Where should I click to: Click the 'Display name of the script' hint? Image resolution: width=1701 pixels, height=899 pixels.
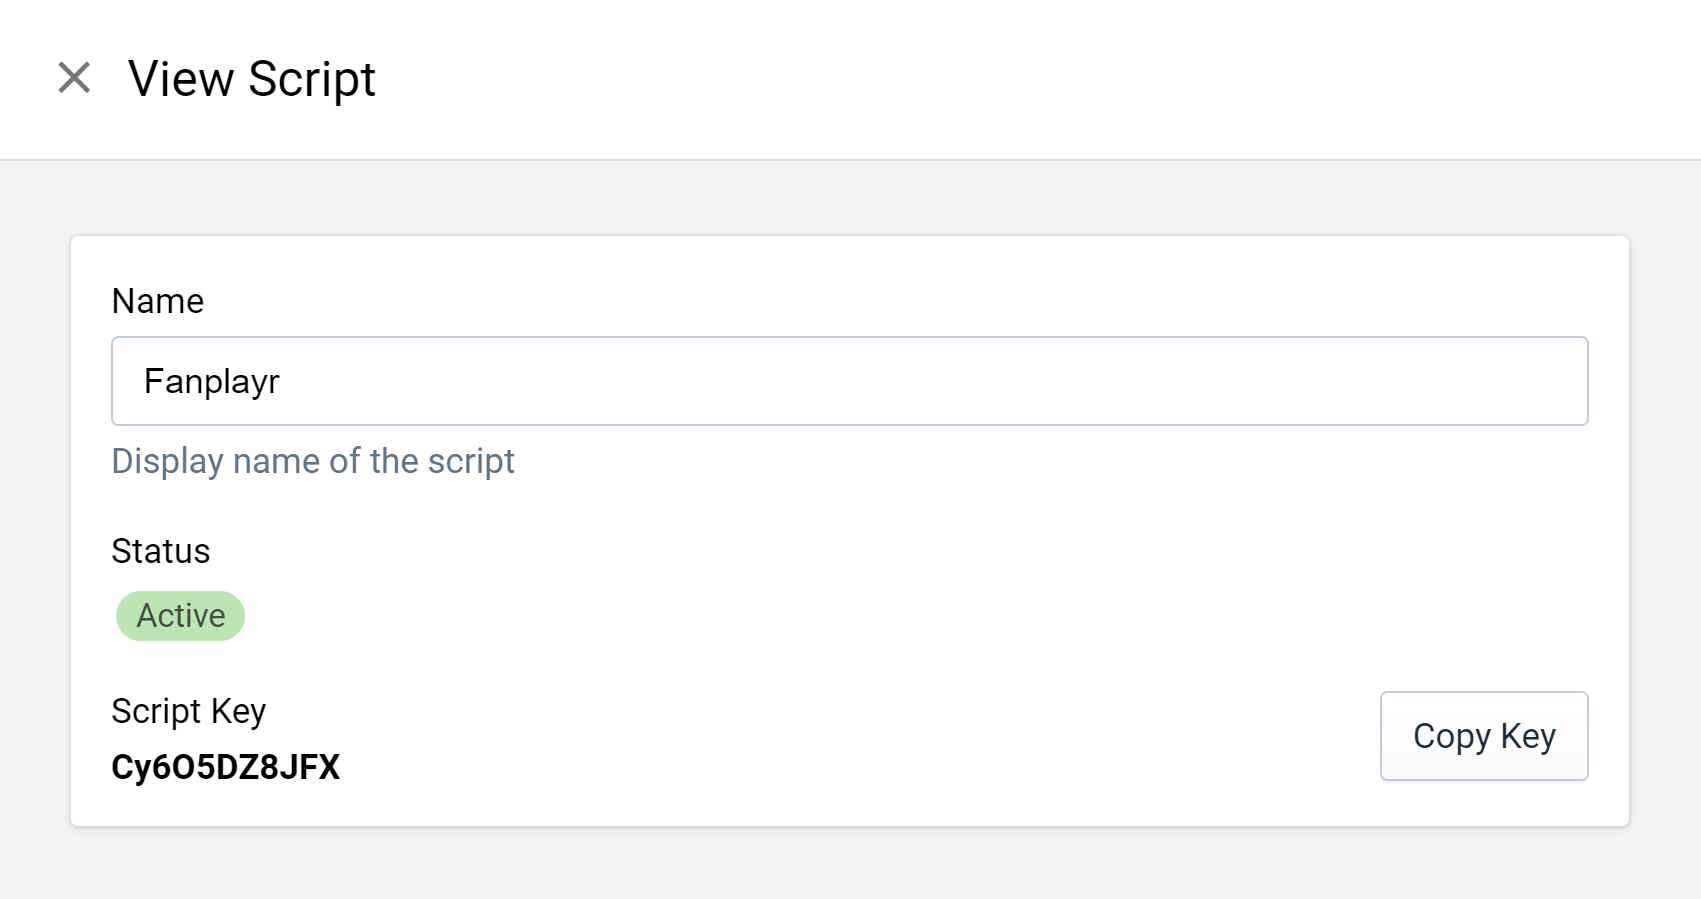[313, 461]
